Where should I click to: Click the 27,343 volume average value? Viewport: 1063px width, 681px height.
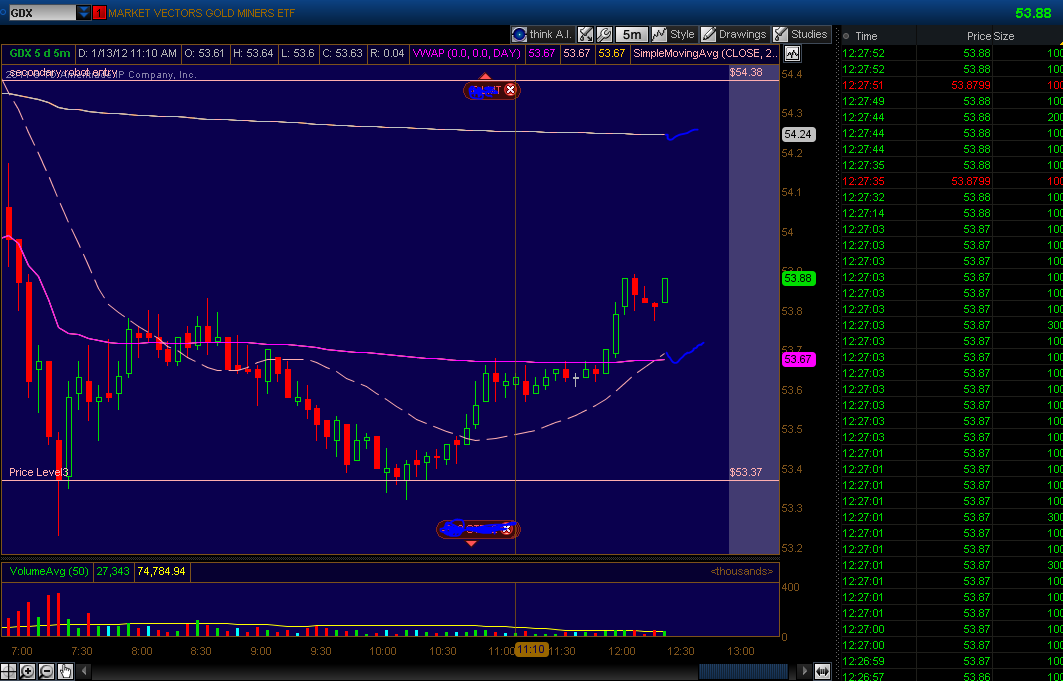click(113, 572)
